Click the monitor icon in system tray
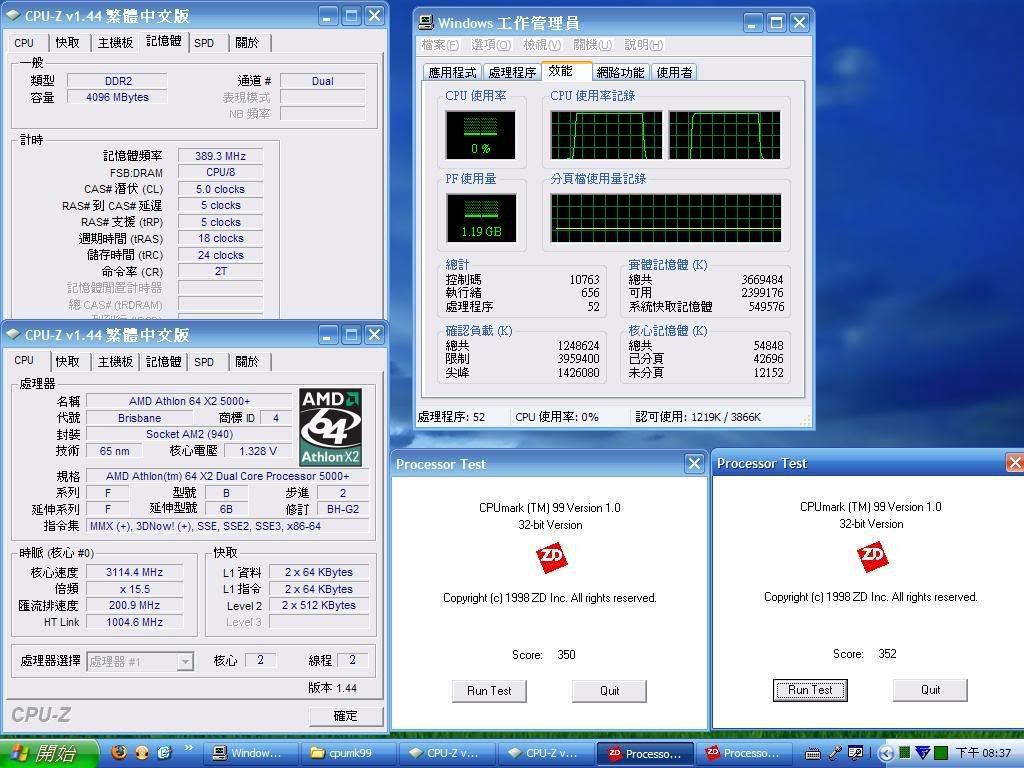This screenshot has height=768, width=1024. click(x=856, y=753)
